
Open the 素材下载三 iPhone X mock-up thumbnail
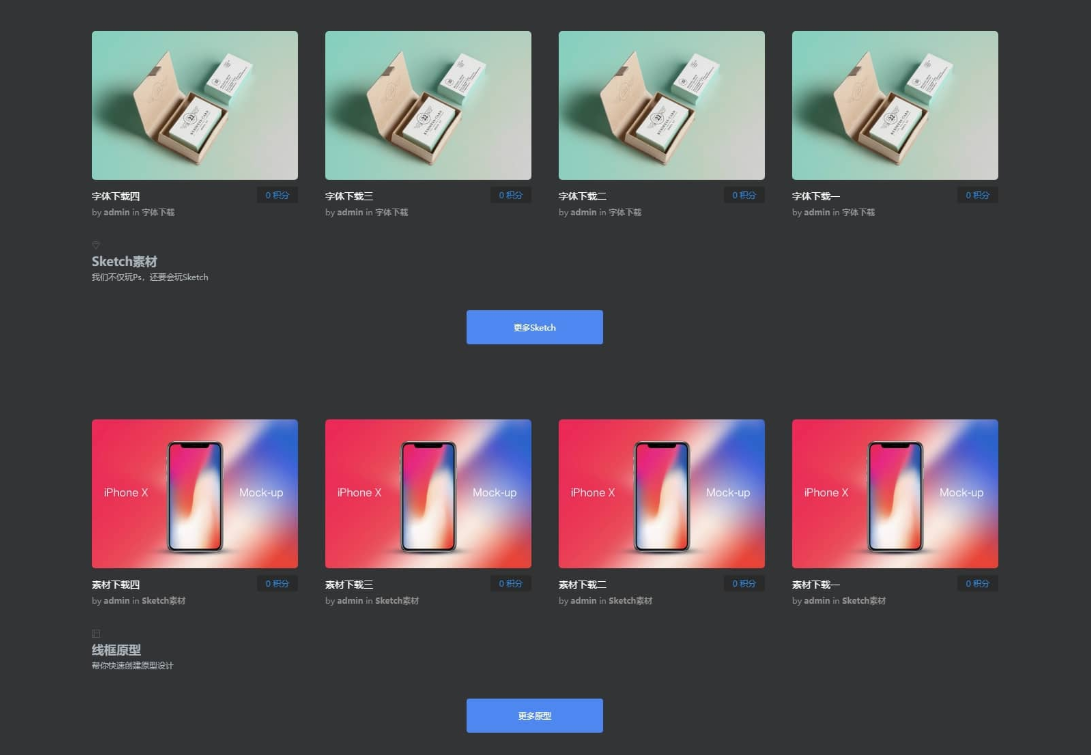coord(428,493)
